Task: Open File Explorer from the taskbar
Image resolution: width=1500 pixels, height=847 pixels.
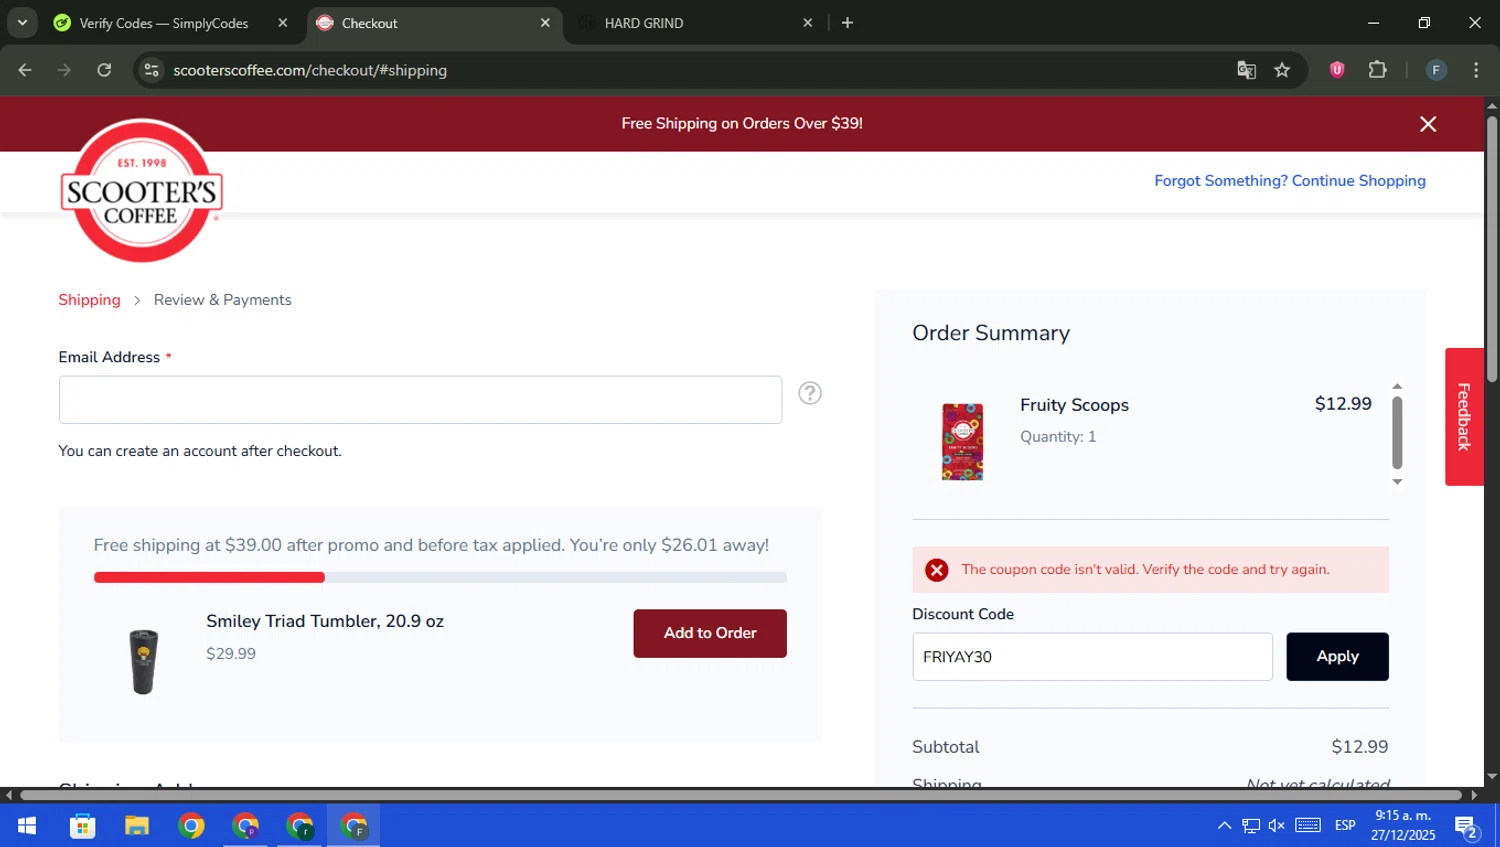Action: tap(137, 826)
